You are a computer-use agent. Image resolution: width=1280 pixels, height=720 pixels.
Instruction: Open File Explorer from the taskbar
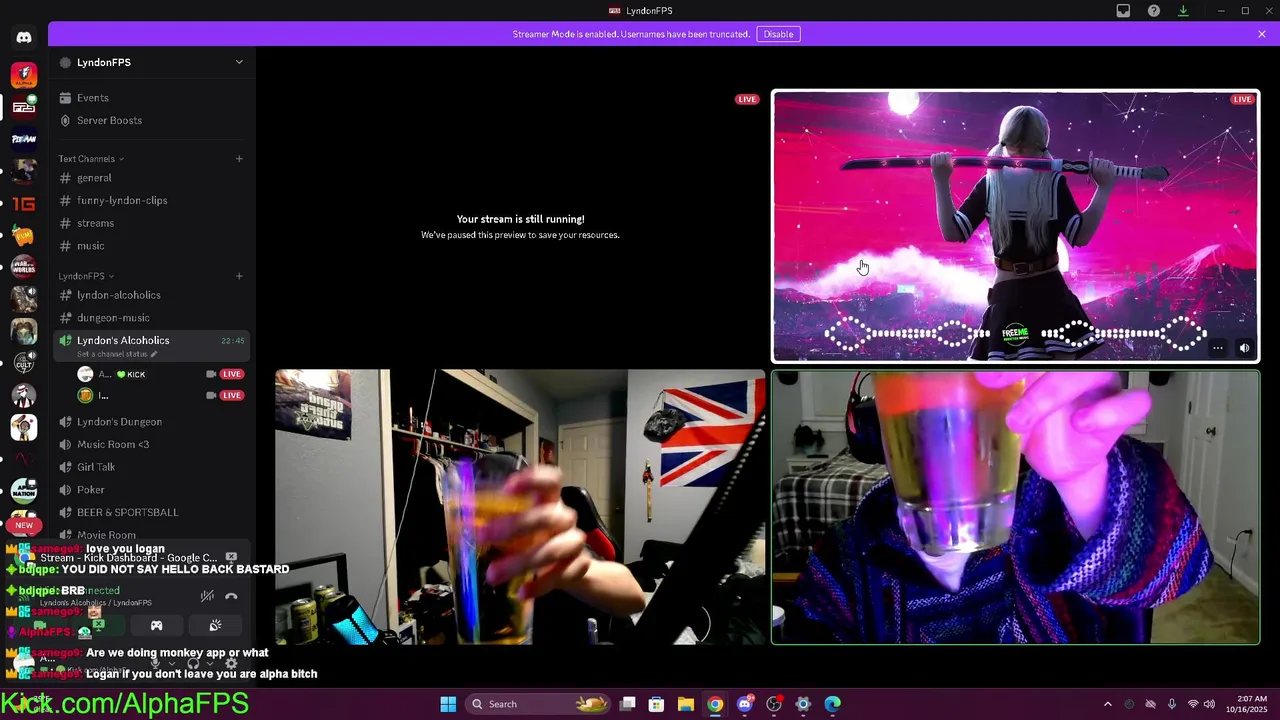pos(686,704)
